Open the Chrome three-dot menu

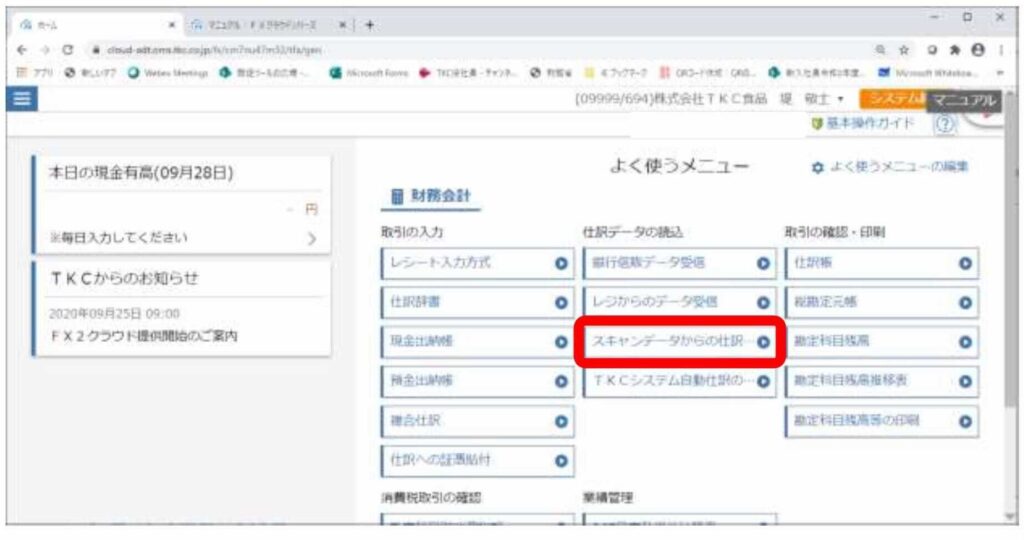pos(1000,48)
